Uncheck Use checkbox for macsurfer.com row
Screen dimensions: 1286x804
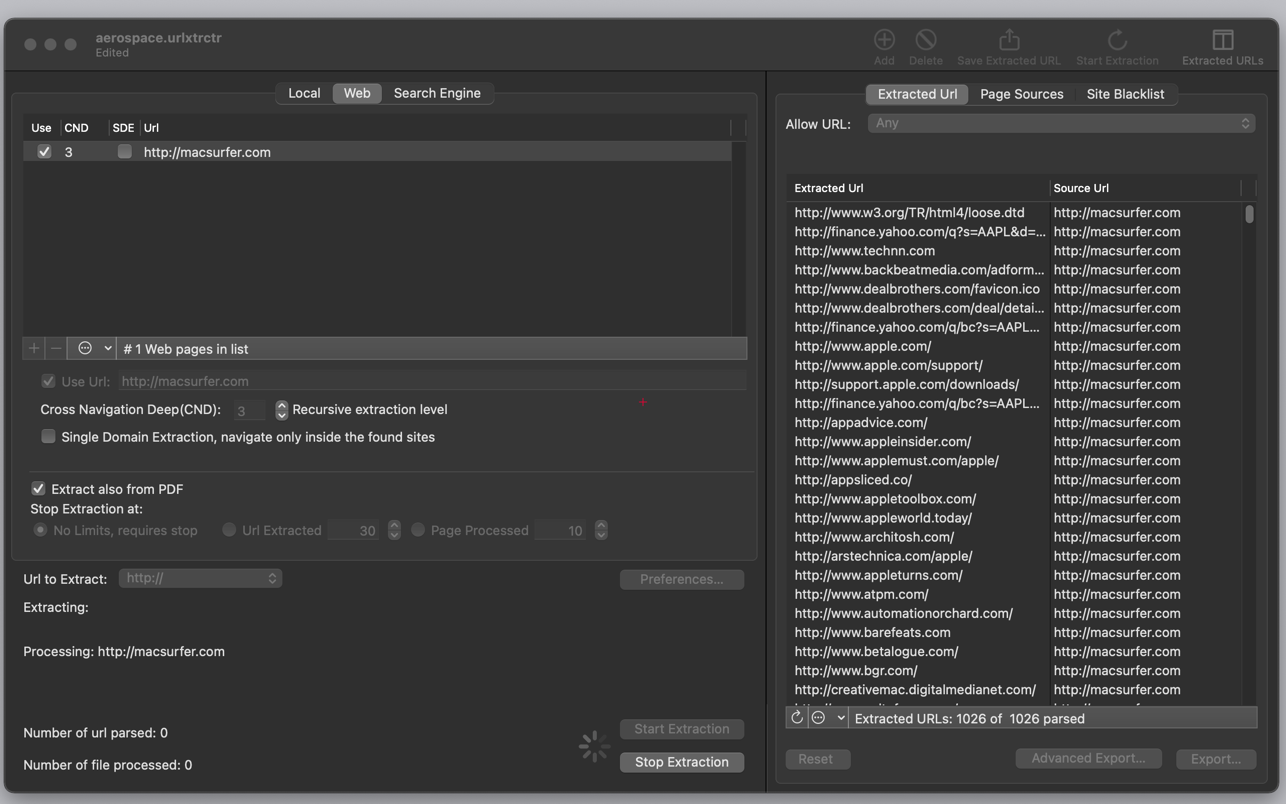tap(44, 152)
